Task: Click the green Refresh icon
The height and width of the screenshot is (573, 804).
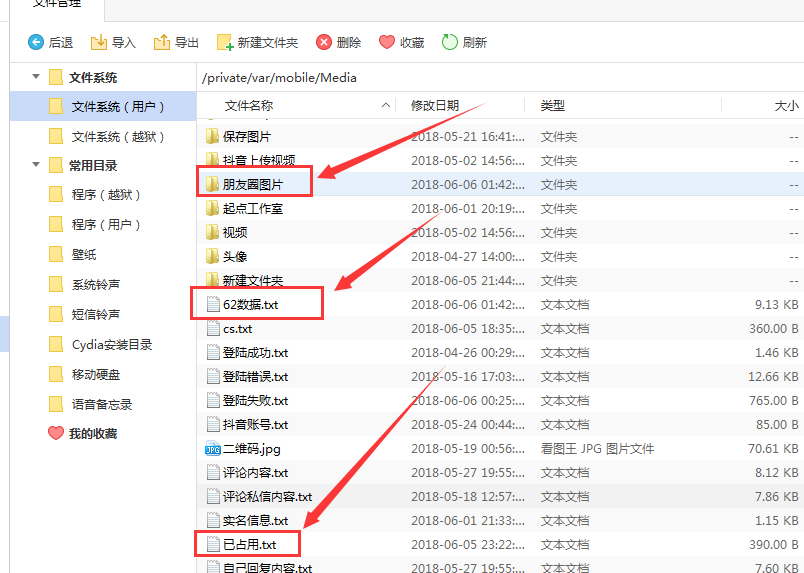Action: [450, 42]
